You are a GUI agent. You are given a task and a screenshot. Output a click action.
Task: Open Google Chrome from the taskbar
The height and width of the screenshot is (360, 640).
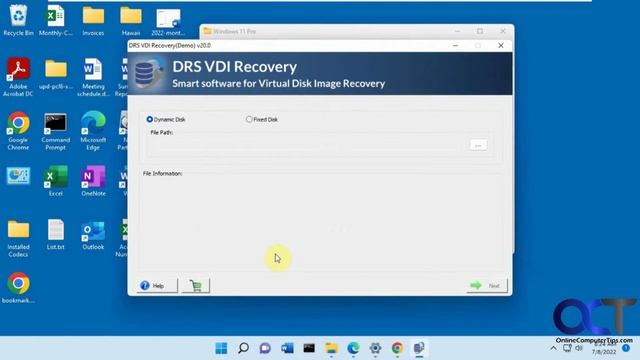pyautogui.click(x=397, y=348)
